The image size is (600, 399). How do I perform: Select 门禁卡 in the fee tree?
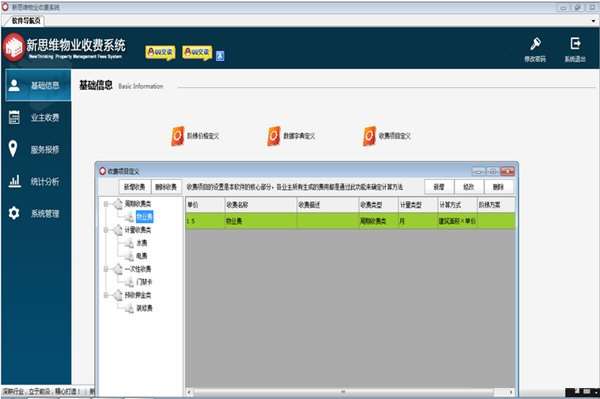point(144,282)
